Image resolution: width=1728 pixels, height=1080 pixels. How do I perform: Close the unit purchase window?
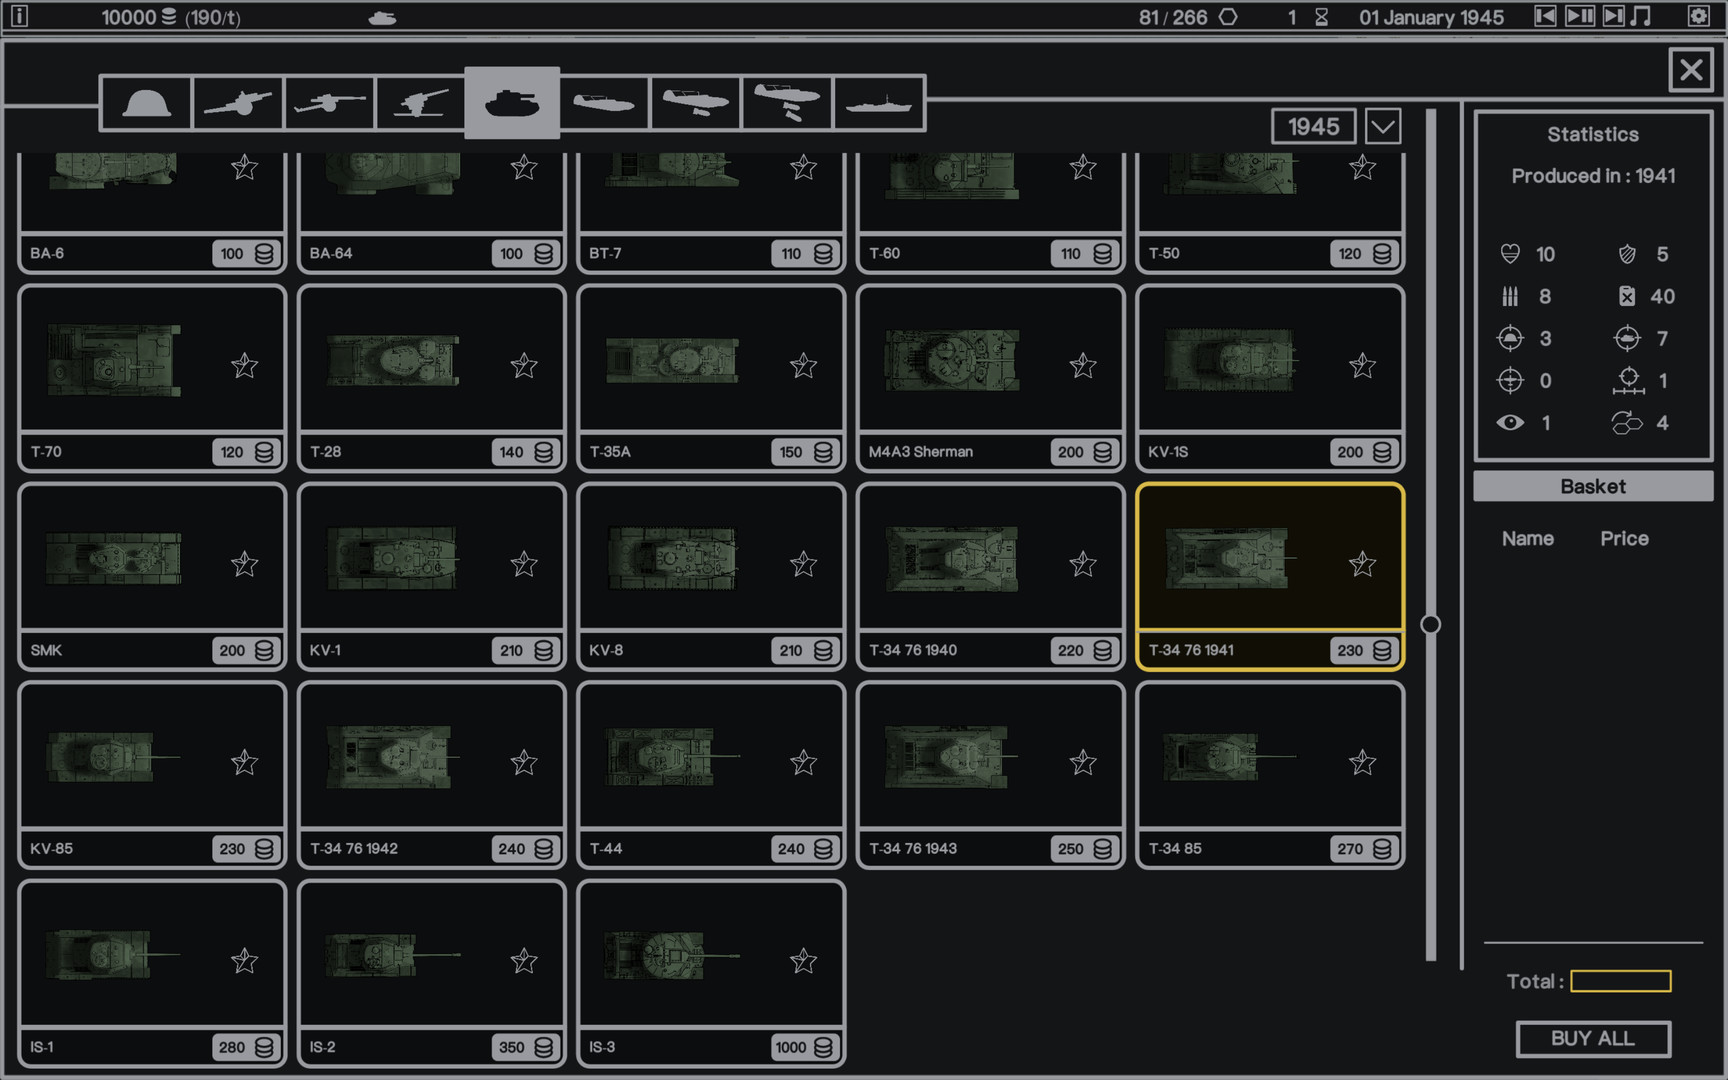(x=1690, y=70)
